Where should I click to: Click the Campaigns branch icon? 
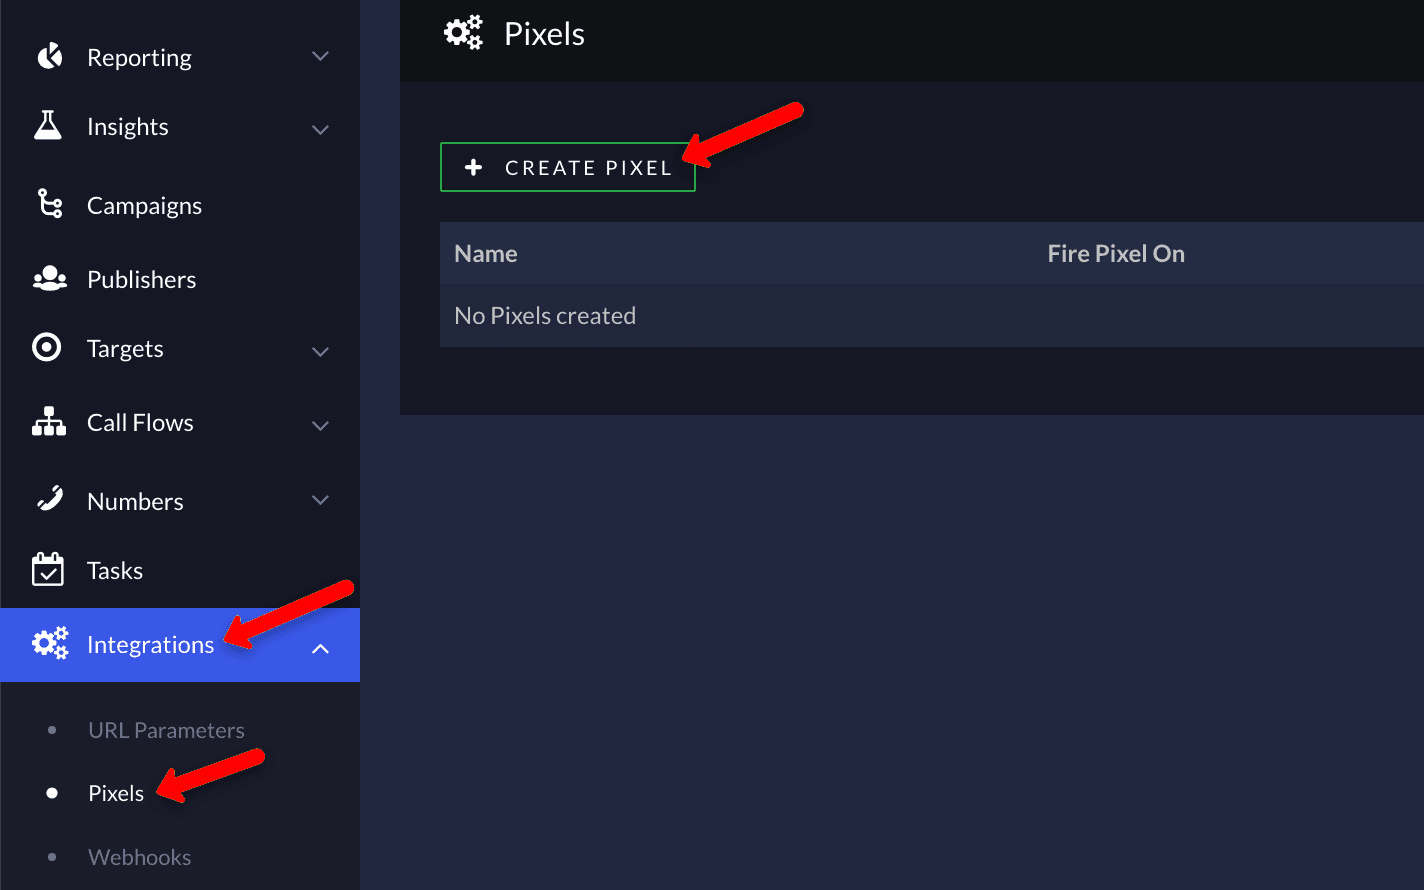tap(50, 203)
